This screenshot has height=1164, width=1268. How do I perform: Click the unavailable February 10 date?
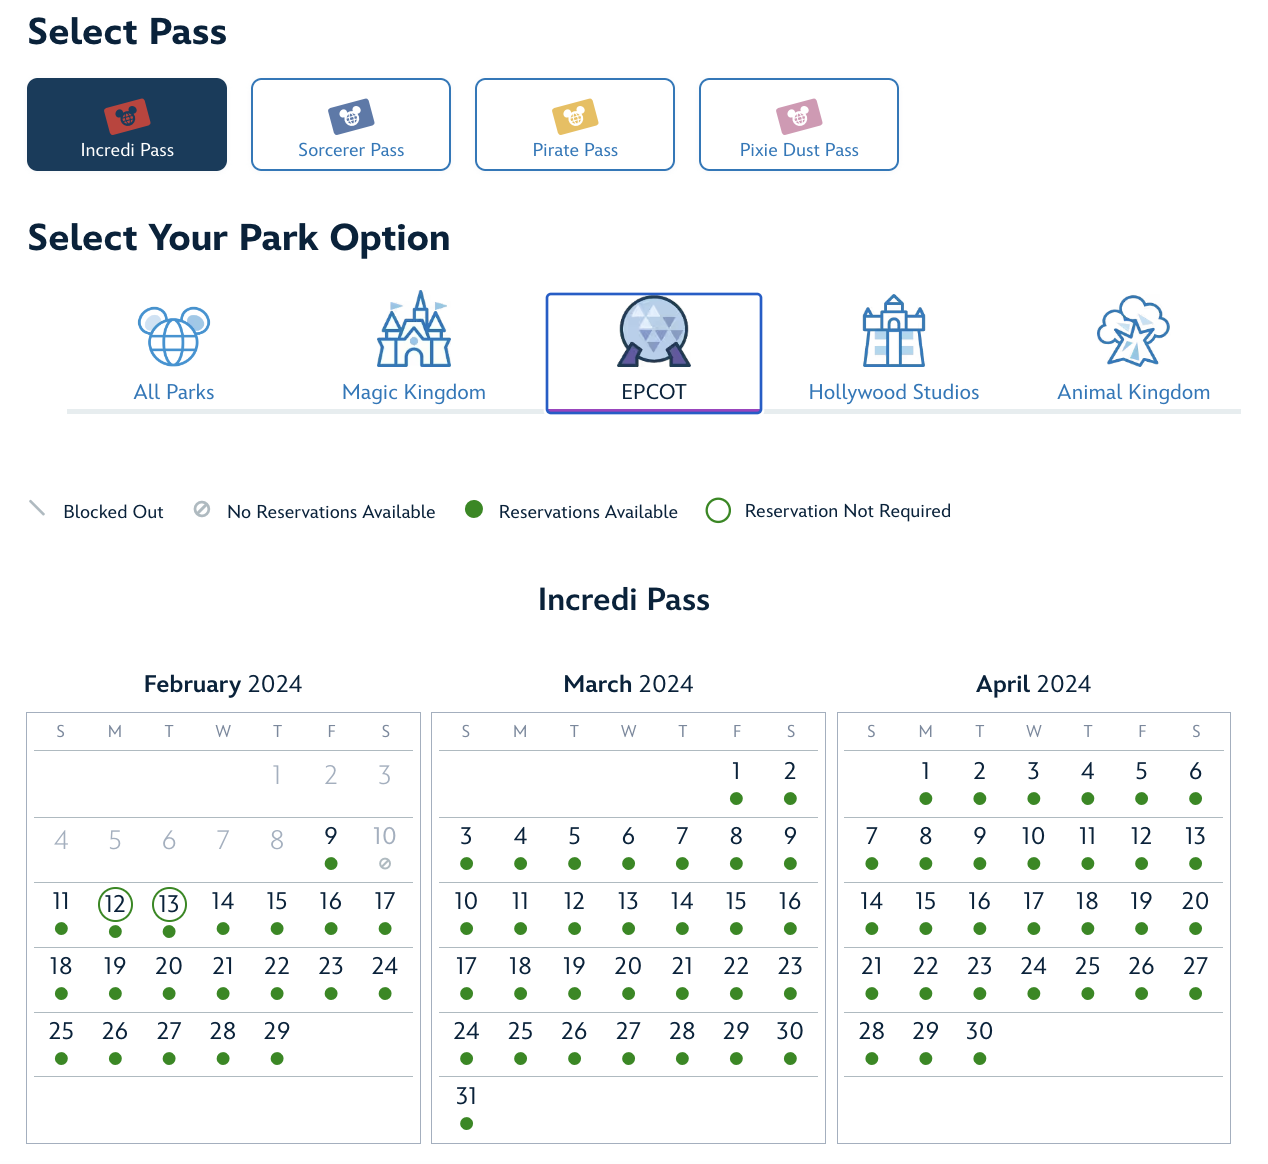pyautogui.click(x=385, y=837)
